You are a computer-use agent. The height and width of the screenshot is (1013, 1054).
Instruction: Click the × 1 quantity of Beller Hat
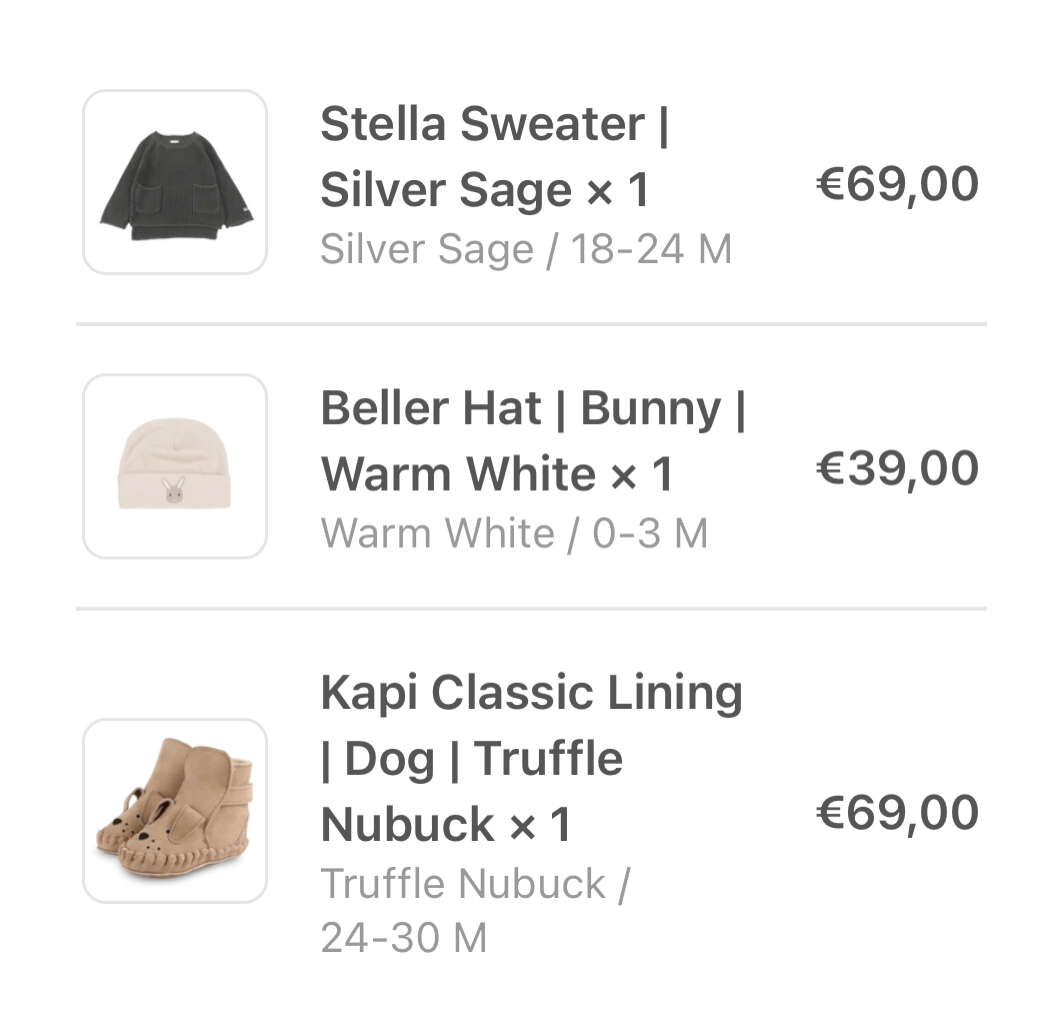pos(641,474)
